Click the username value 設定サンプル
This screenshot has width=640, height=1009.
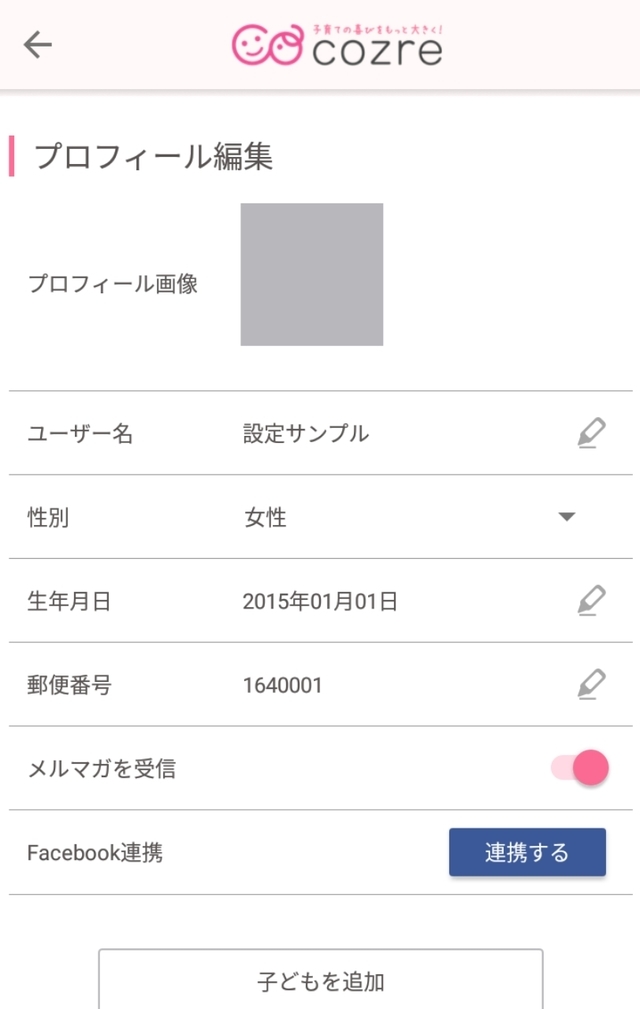point(306,433)
